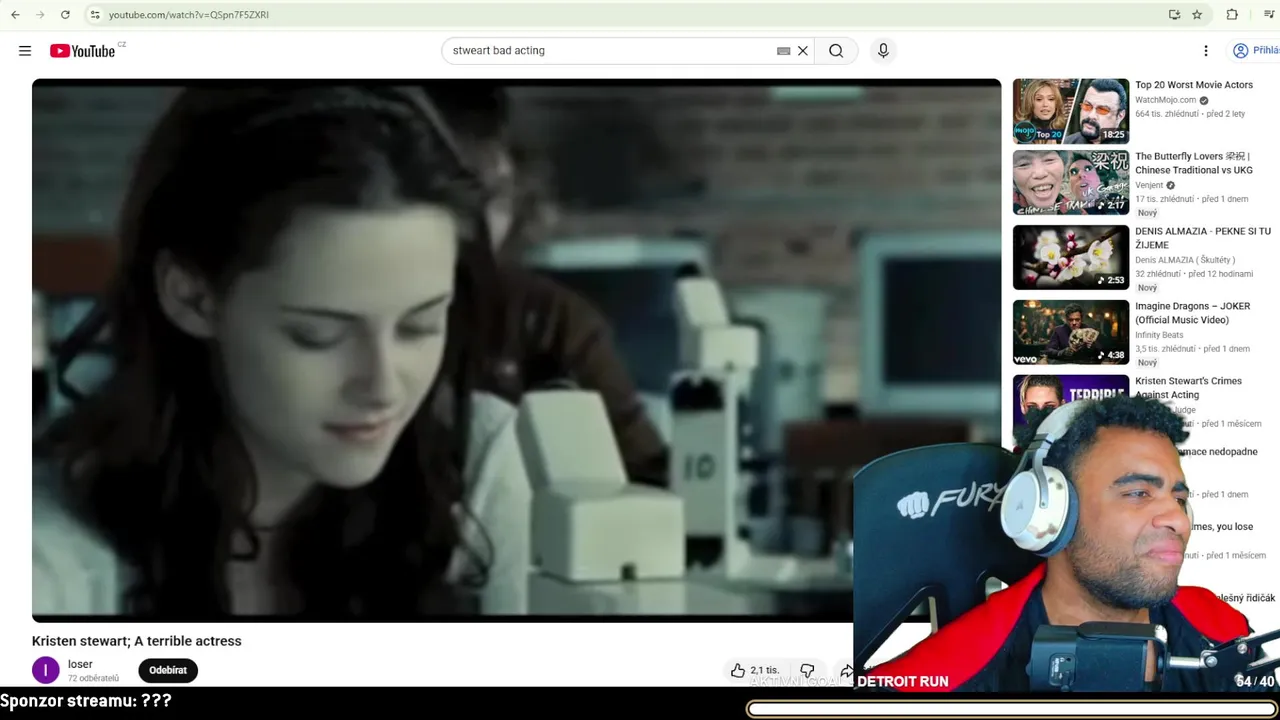Open the loser channel avatar

(46, 670)
